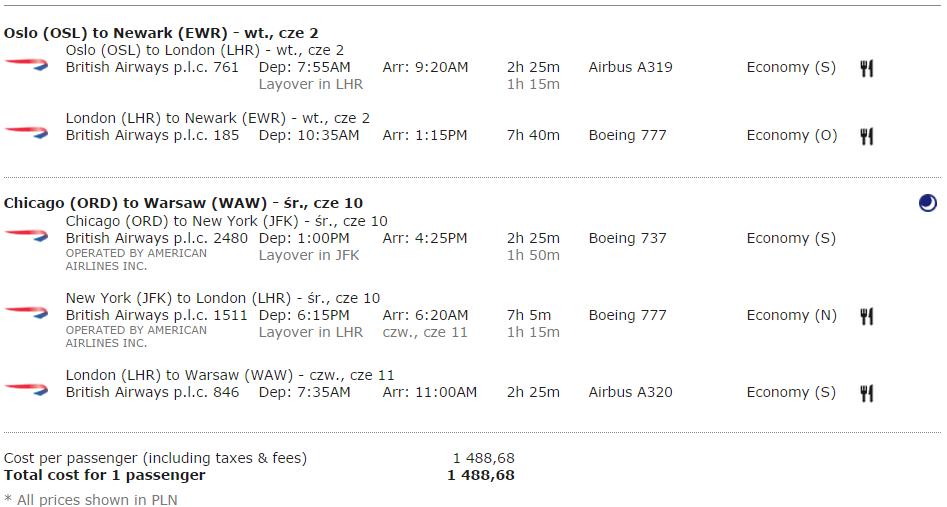
Task: Click the British Airways logo beside flight 846
Action: 26,389
